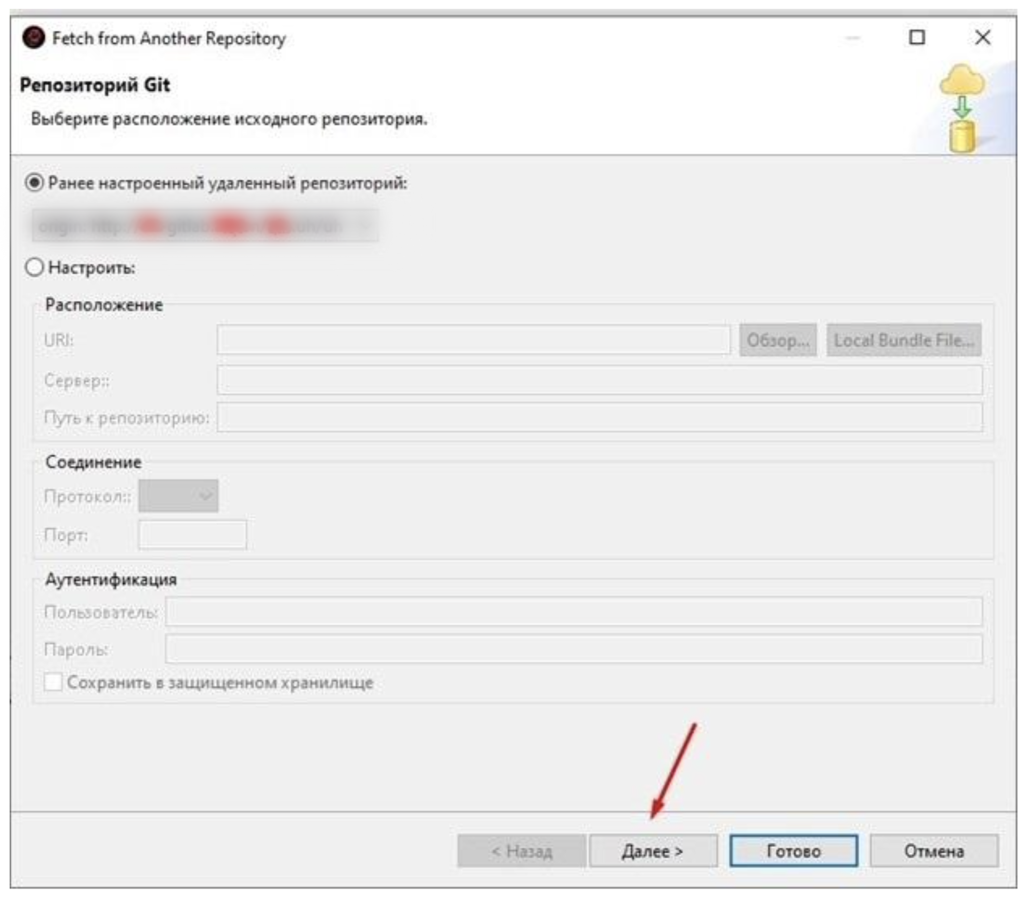Click the cloud fetch wizard banner icon
The width and height of the screenshot is (1024, 901).
(x=961, y=109)
